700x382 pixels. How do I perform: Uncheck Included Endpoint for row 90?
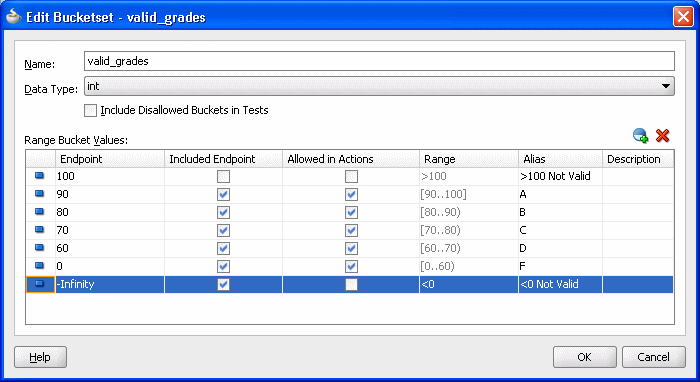click(x=223, y=195)
